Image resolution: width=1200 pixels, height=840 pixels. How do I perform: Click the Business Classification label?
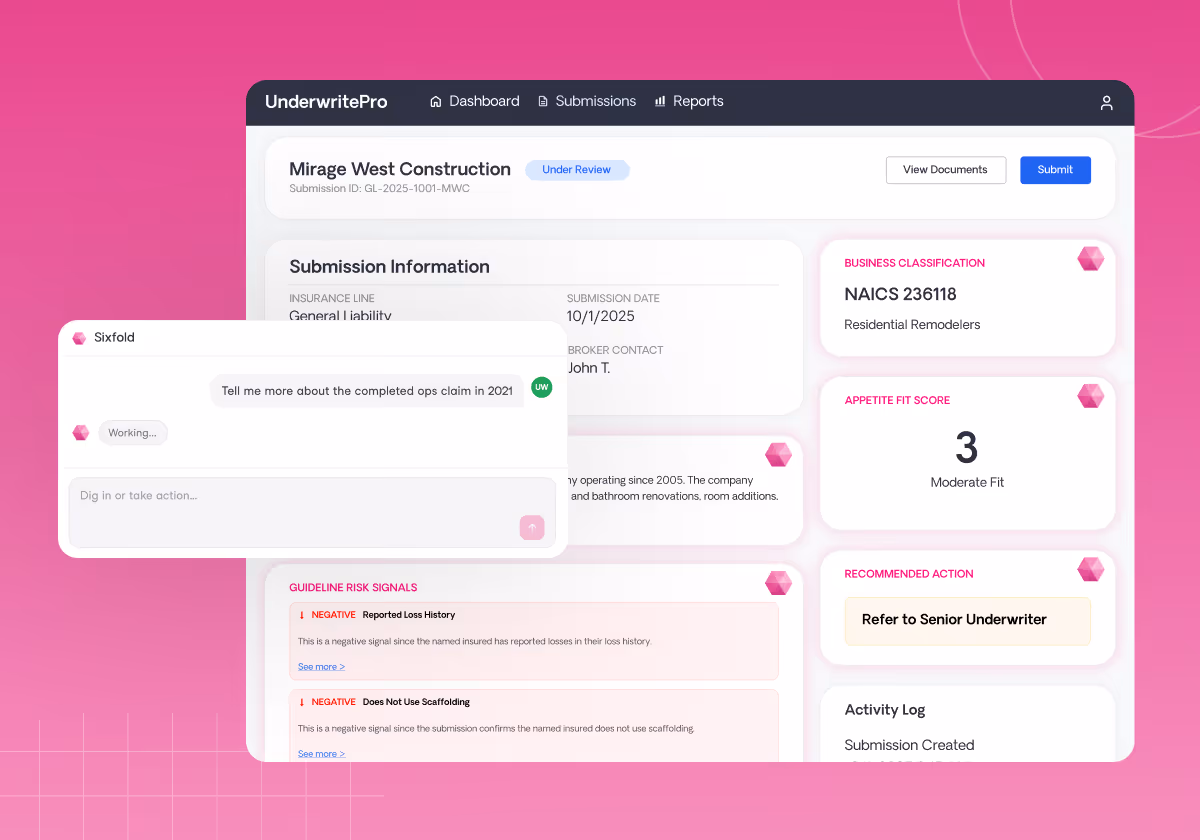pos(914,263)
